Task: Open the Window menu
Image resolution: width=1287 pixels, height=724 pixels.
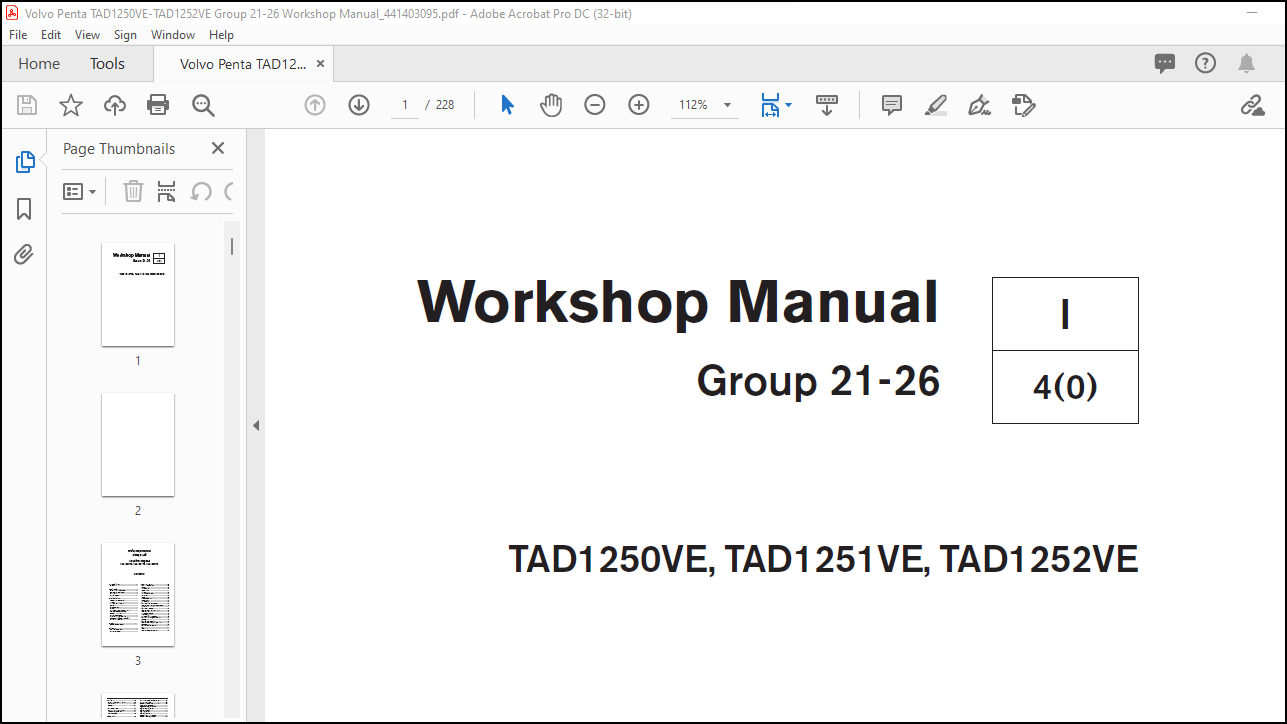Action: 173,35
